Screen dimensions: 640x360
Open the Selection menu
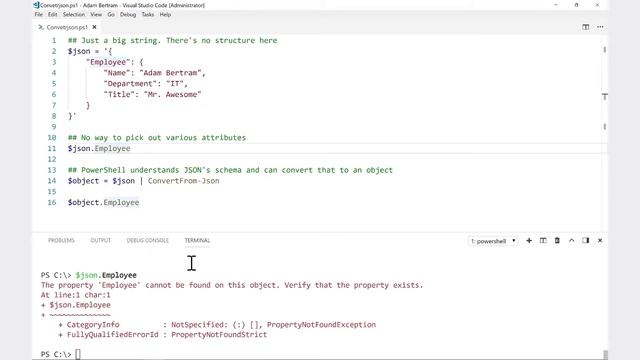(x=74, y=14)
